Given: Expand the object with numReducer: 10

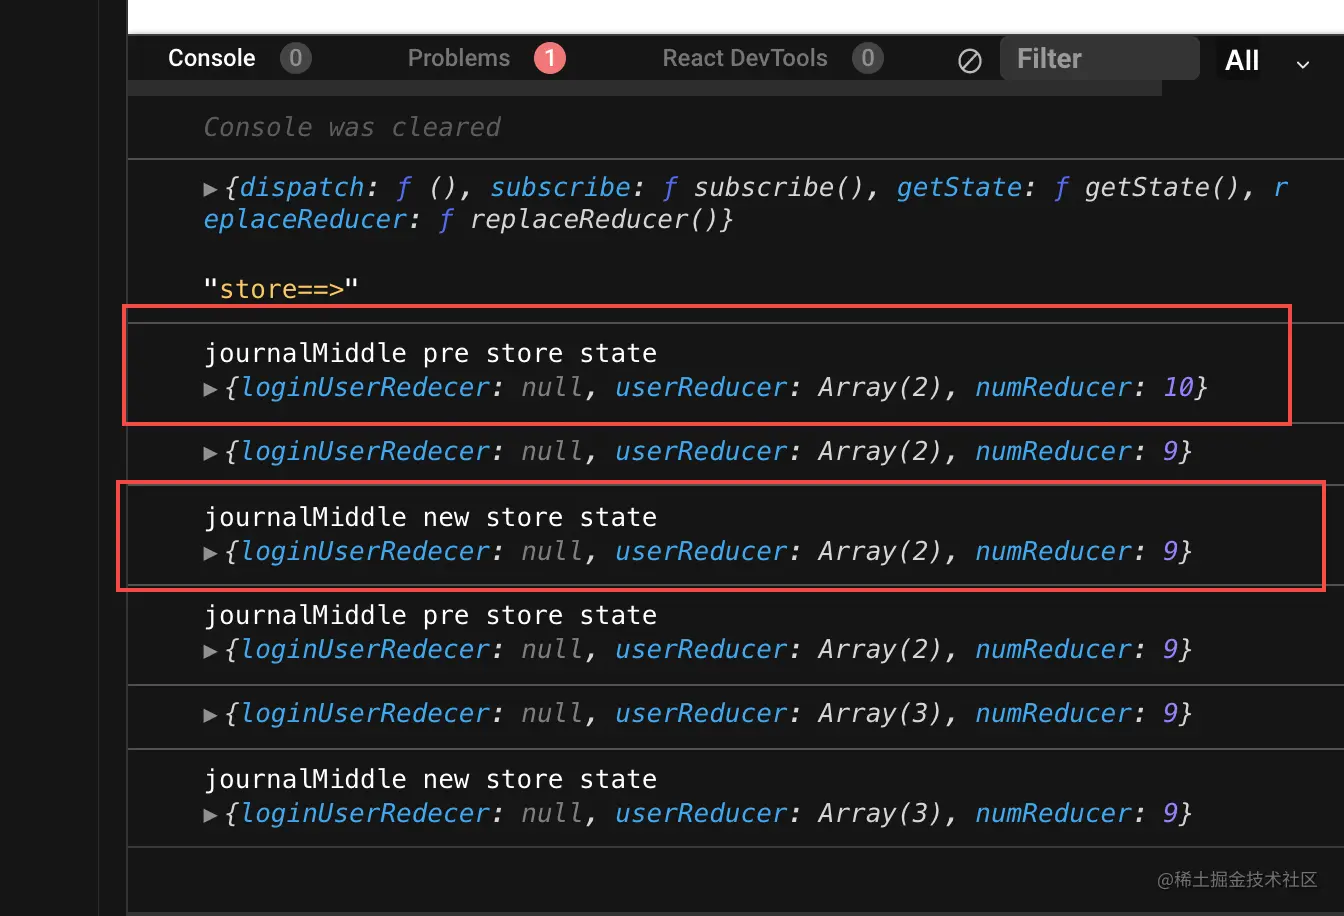Looking at the screenshot, I should [210, 388].
